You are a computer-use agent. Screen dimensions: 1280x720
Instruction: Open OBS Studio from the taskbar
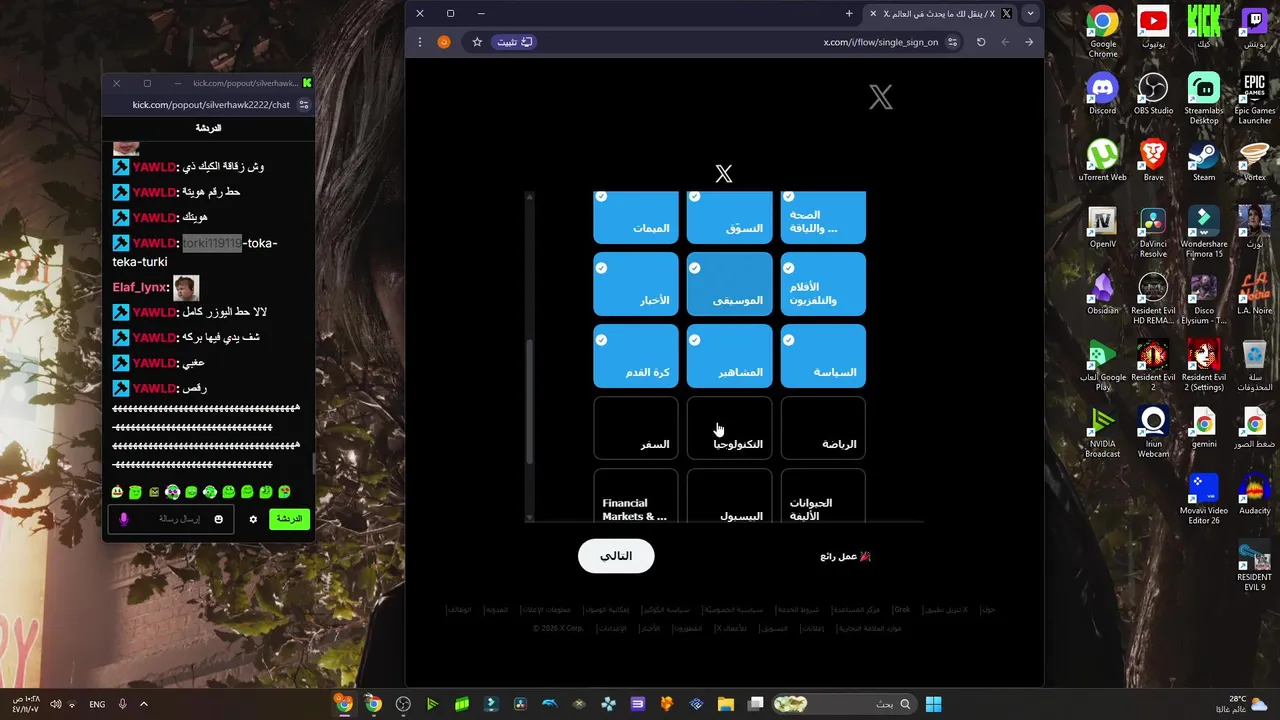click(403, 704)
